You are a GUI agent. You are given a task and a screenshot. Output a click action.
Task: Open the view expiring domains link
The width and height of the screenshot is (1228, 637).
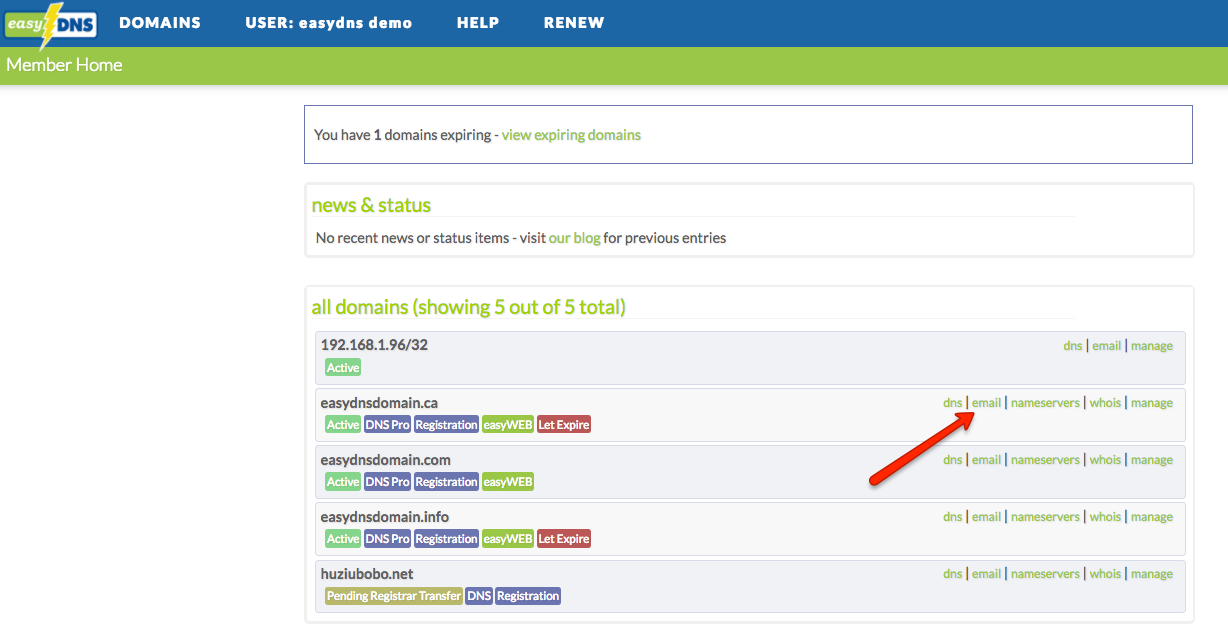tap(571, 135)
